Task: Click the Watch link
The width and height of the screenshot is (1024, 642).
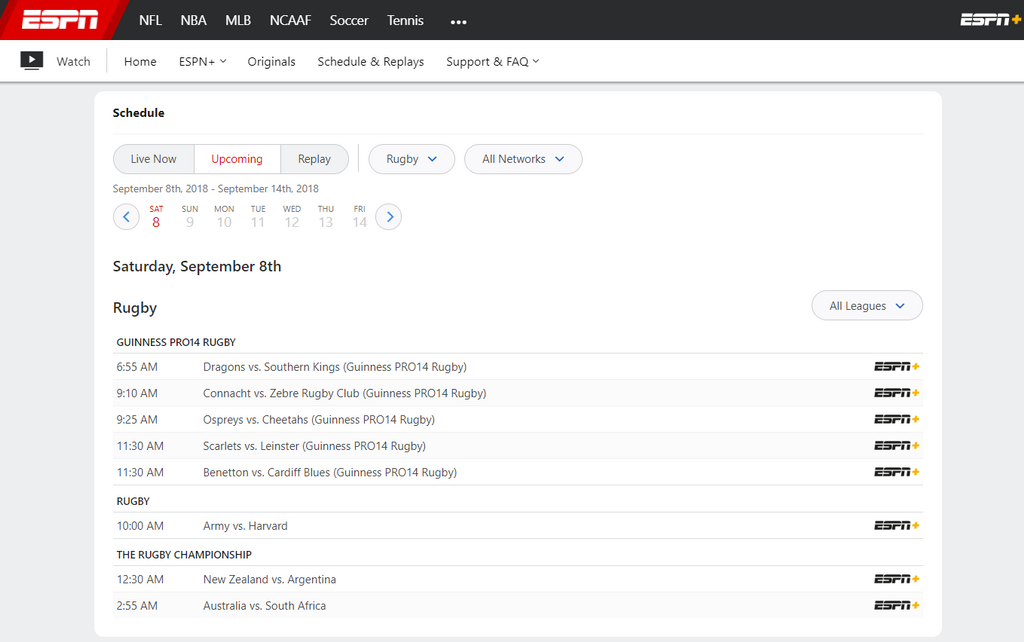Action: [x=73, y=61]
